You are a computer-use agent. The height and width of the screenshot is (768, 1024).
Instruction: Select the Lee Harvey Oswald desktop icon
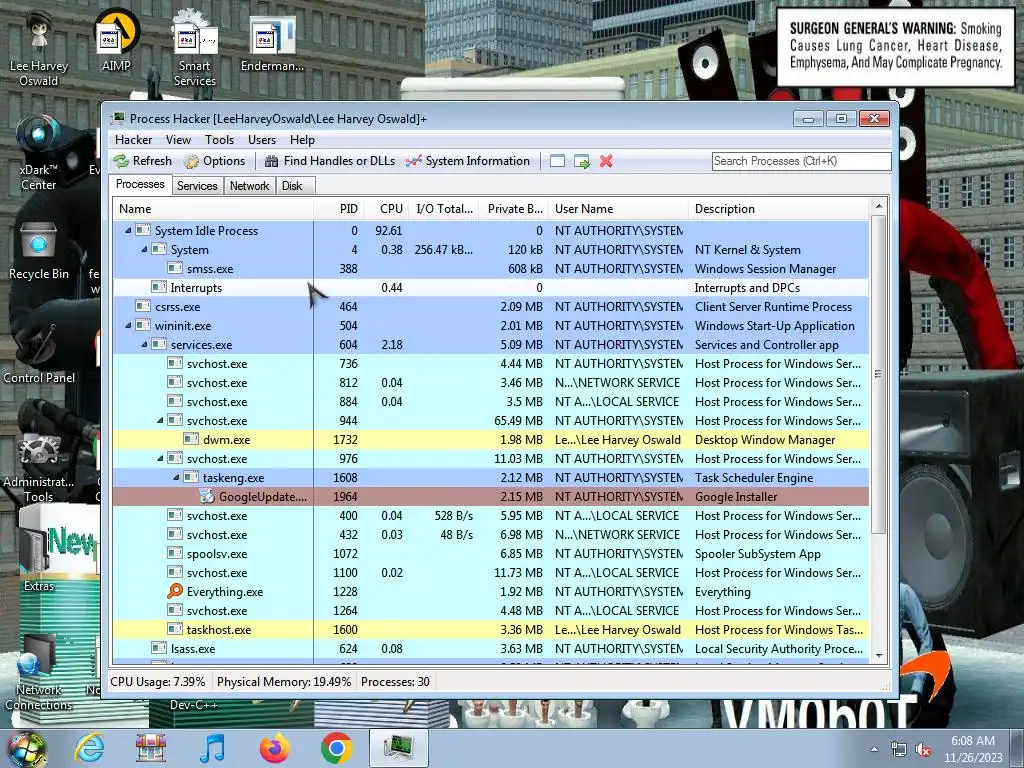39,50
